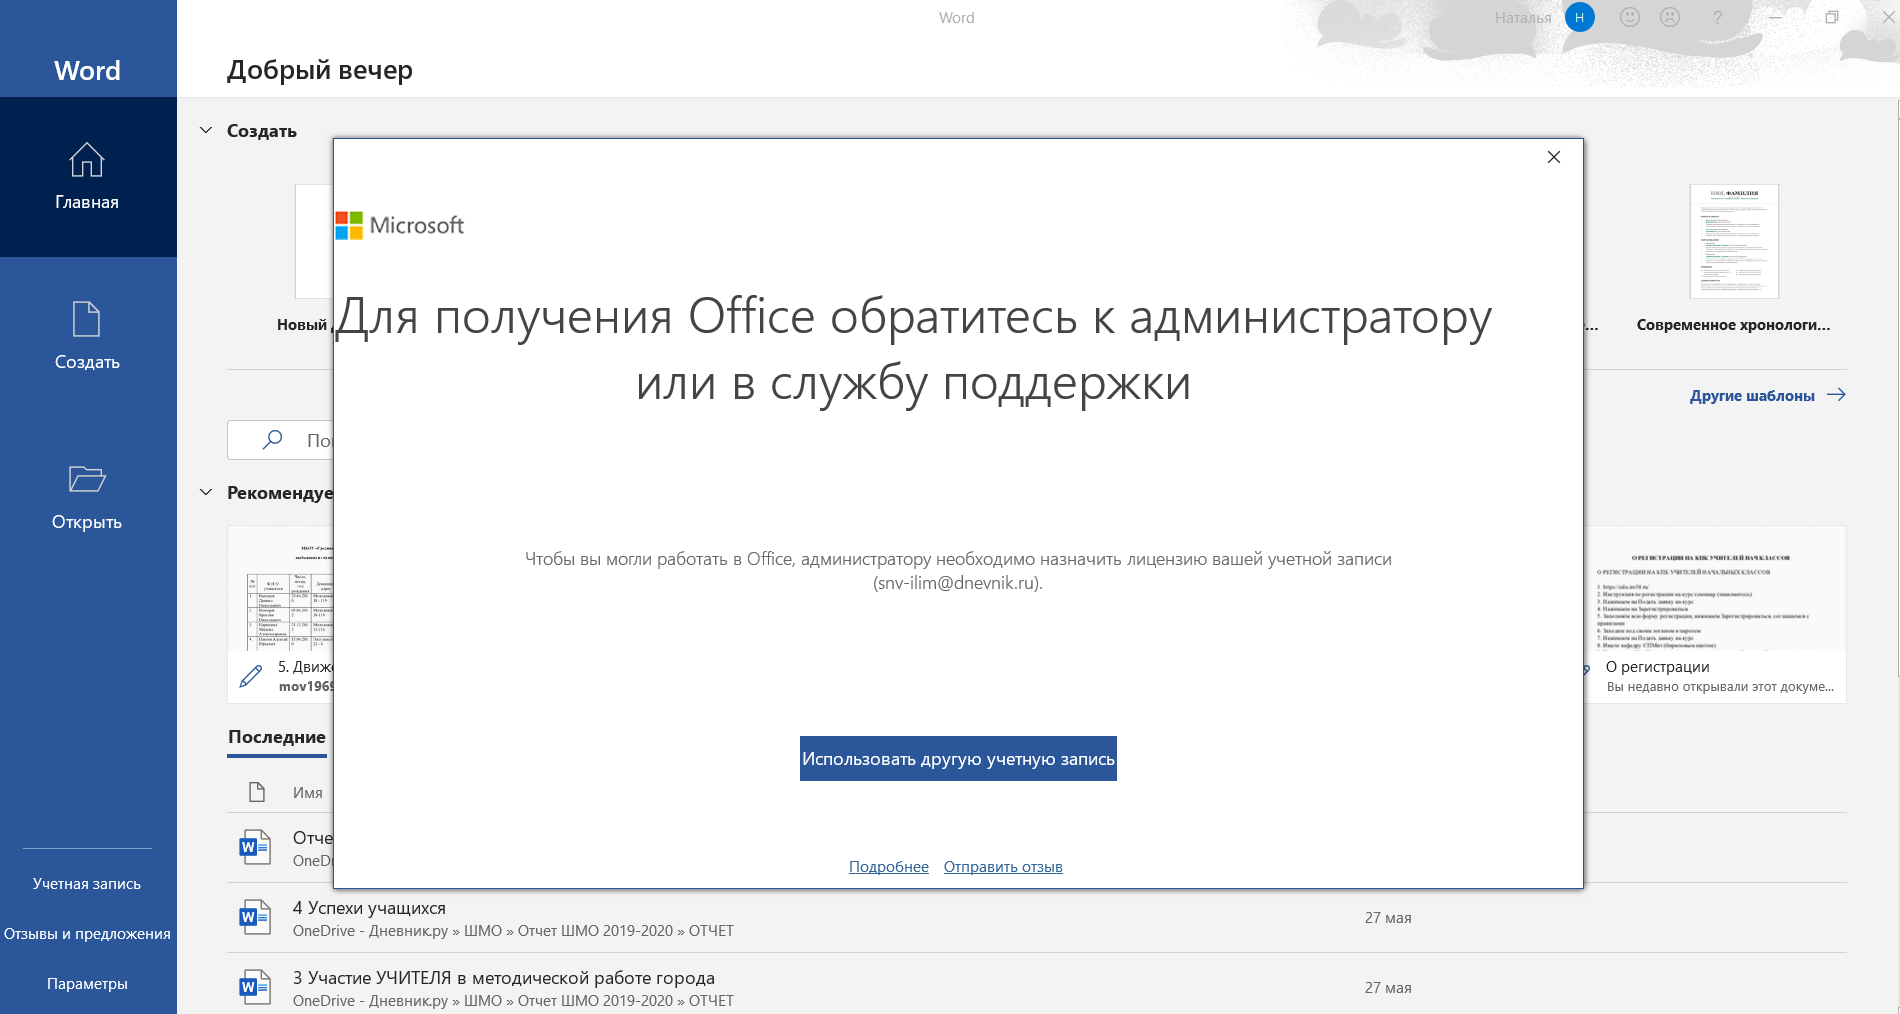This screenshot has width=1900, height=1014.
Task: Sort by Имя column header
Action: click(x=308, y=793)
